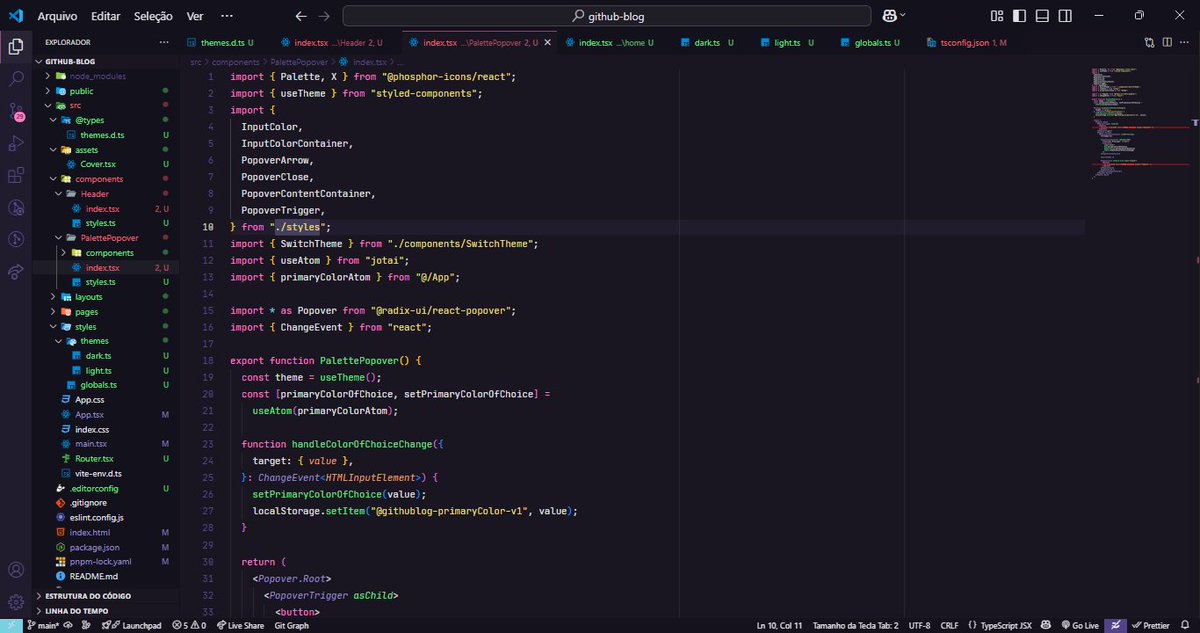
Task: Open Copilot dropdown chevron in title bar
Action: click(903, 16)
